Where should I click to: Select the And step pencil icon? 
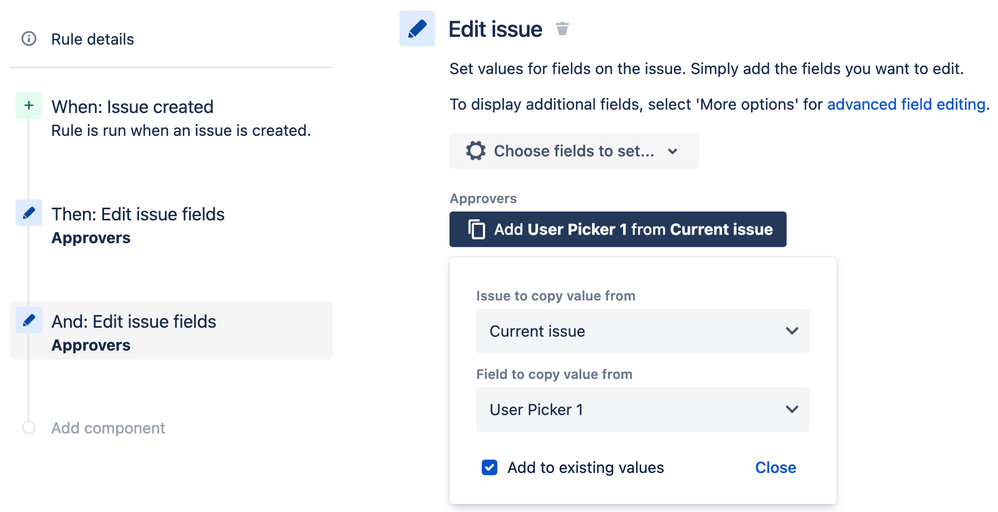(29, 320)
